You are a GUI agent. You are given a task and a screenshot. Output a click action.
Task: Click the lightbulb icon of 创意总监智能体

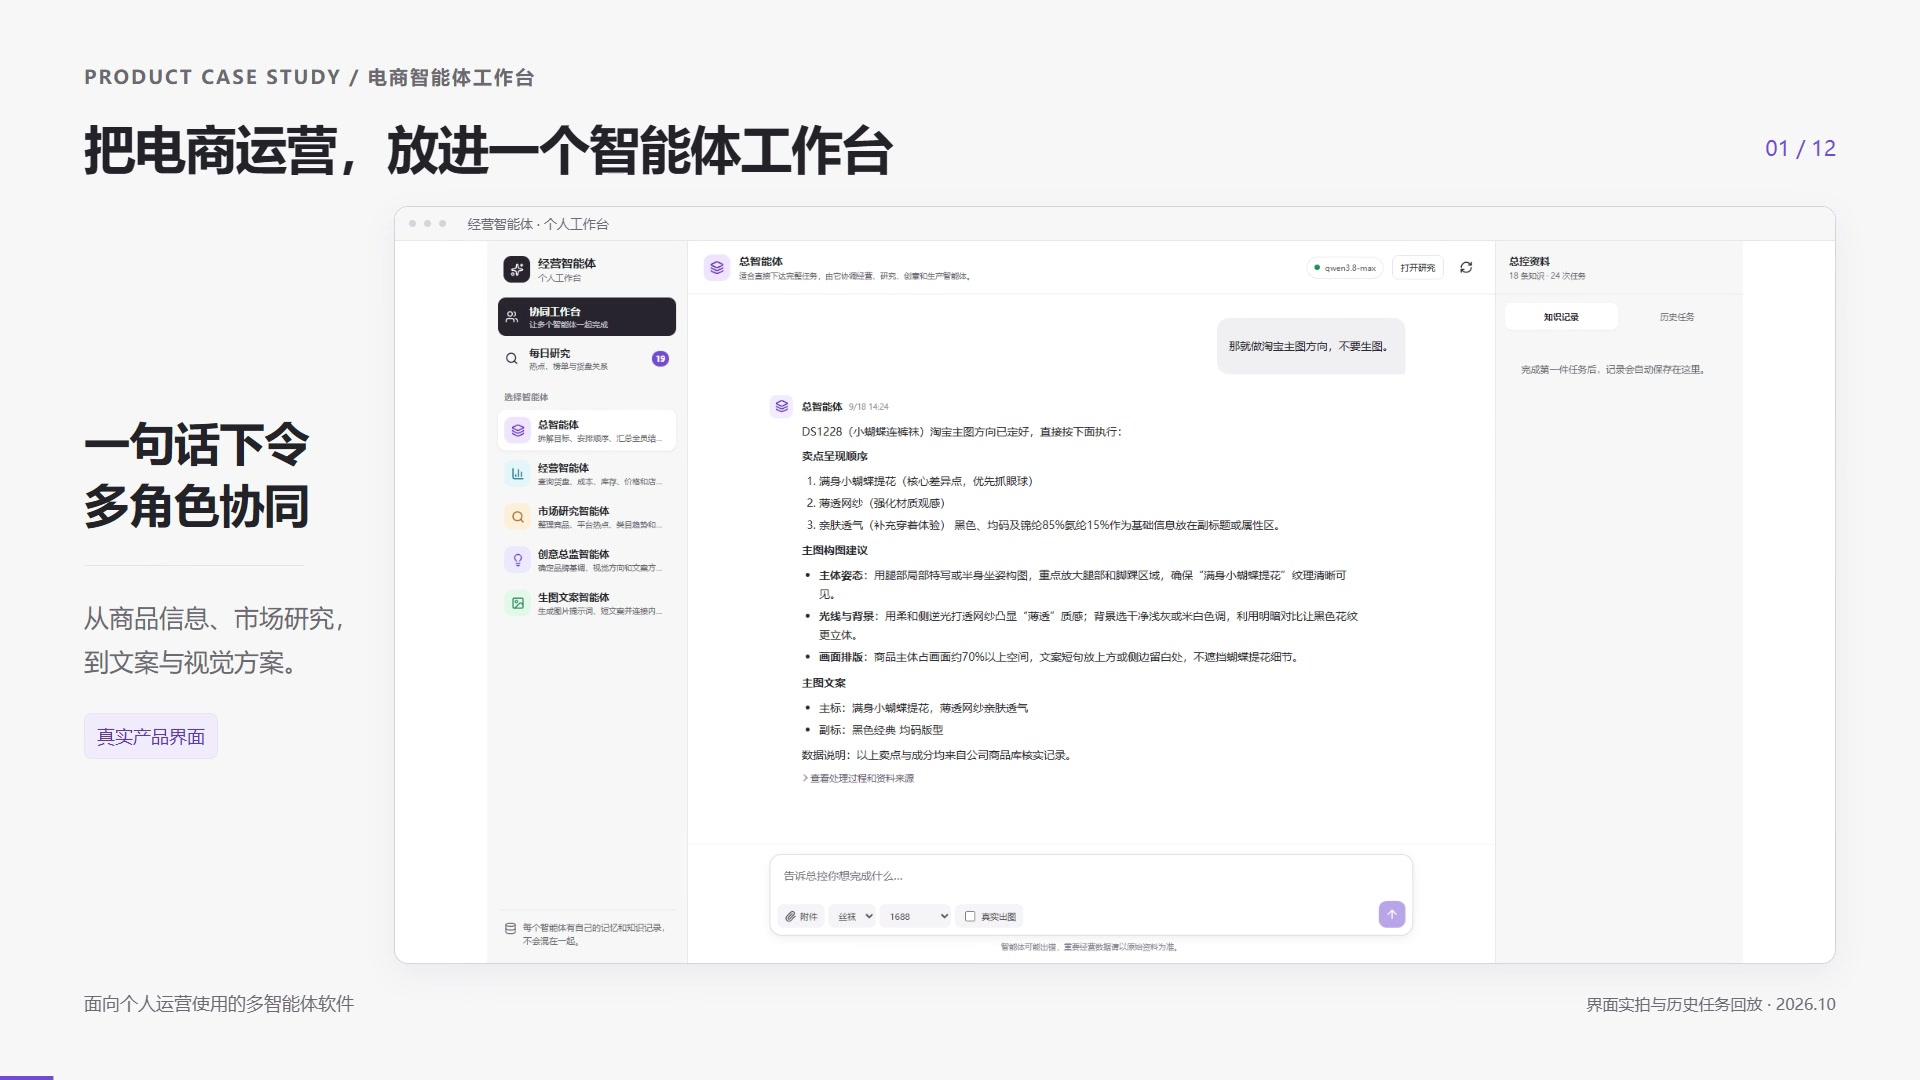[x=518, y=560]
